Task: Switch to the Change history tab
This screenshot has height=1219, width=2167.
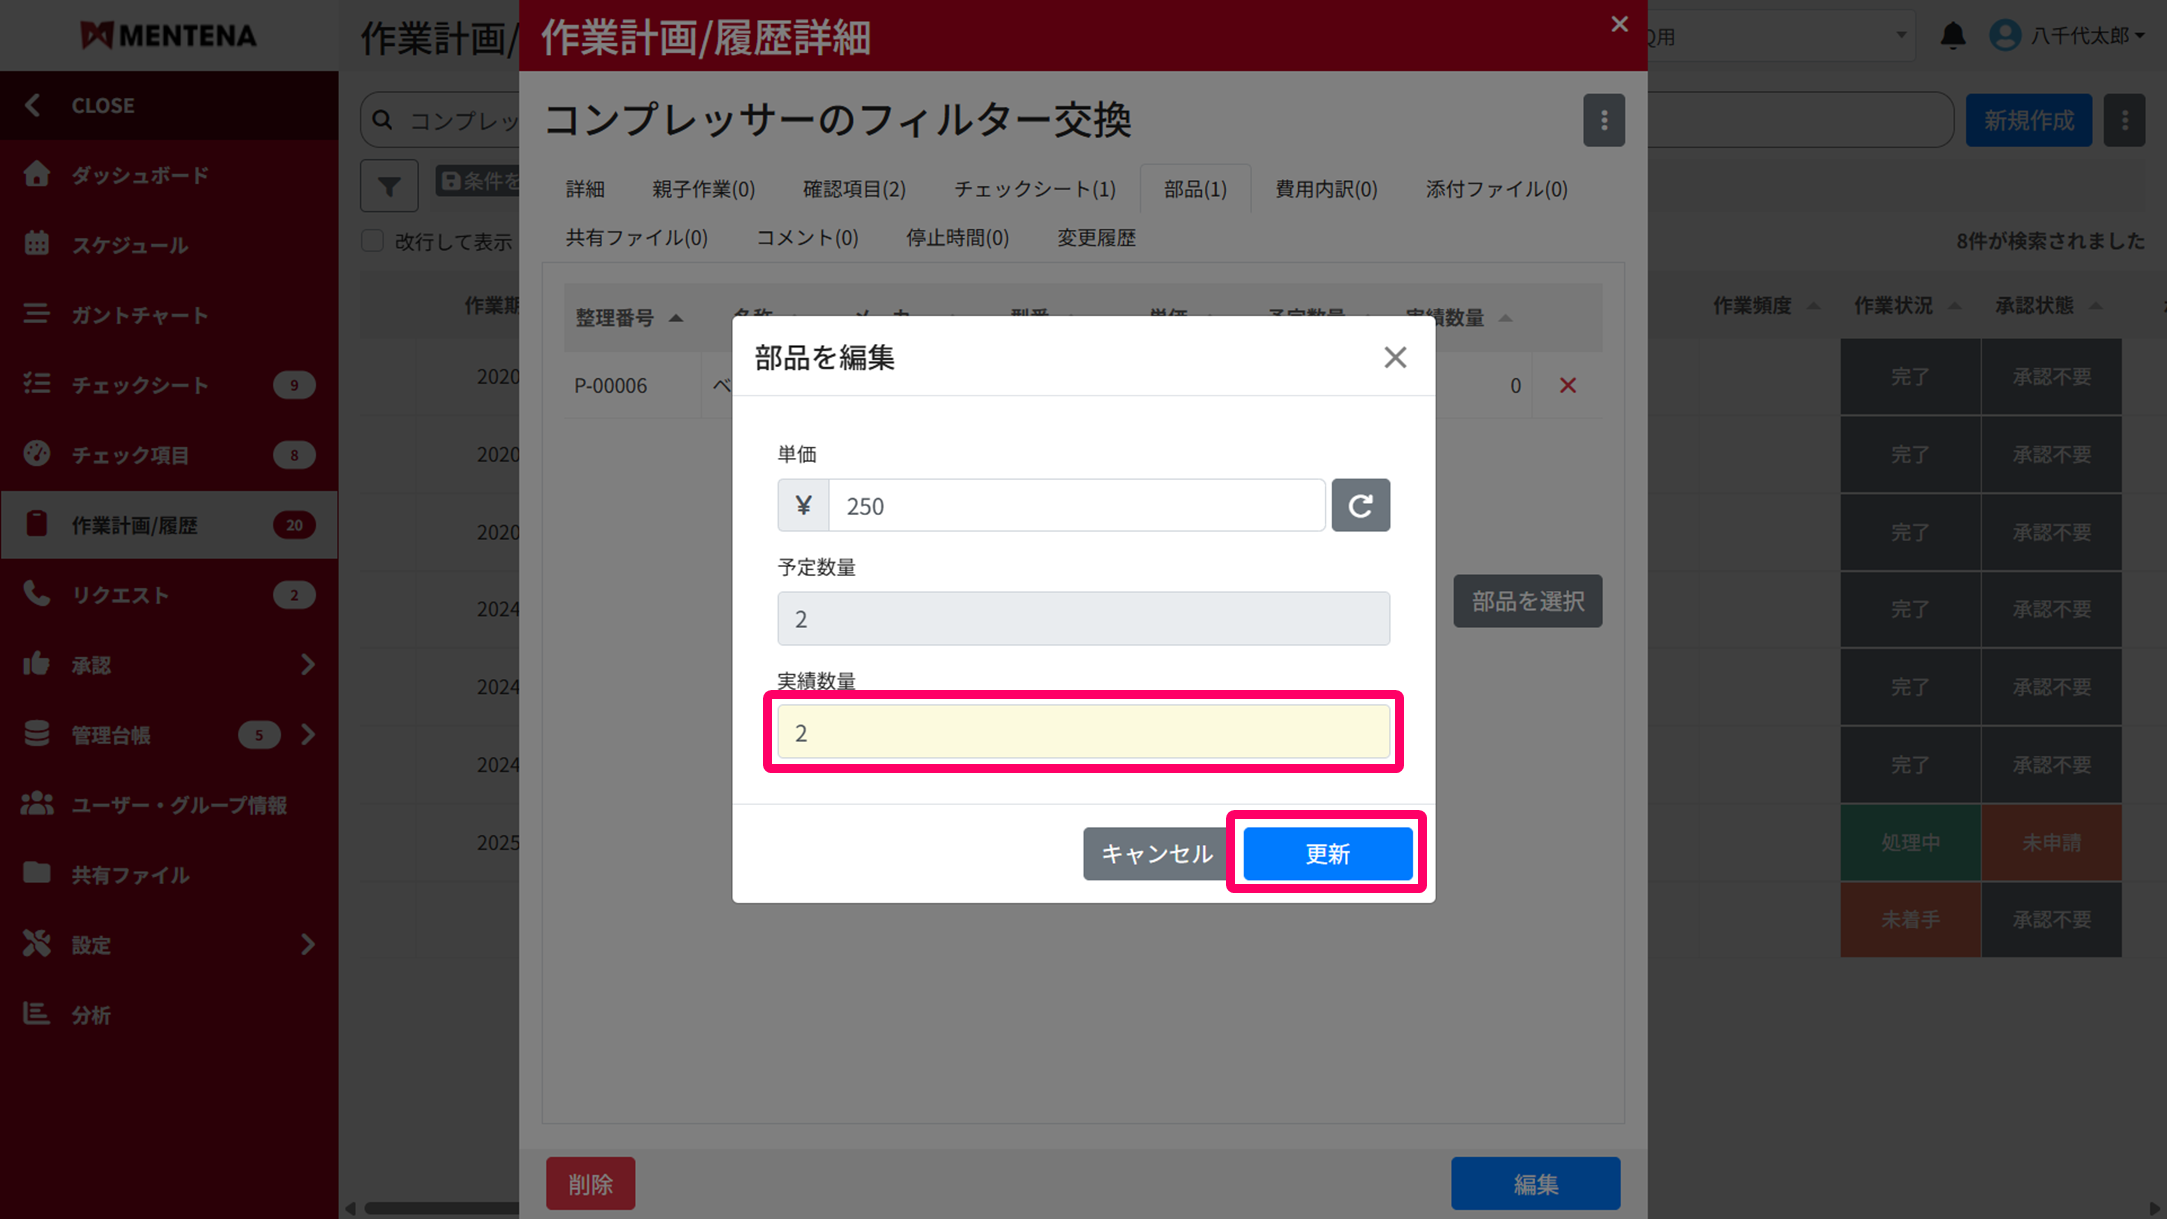Action: pos(1096,238)
